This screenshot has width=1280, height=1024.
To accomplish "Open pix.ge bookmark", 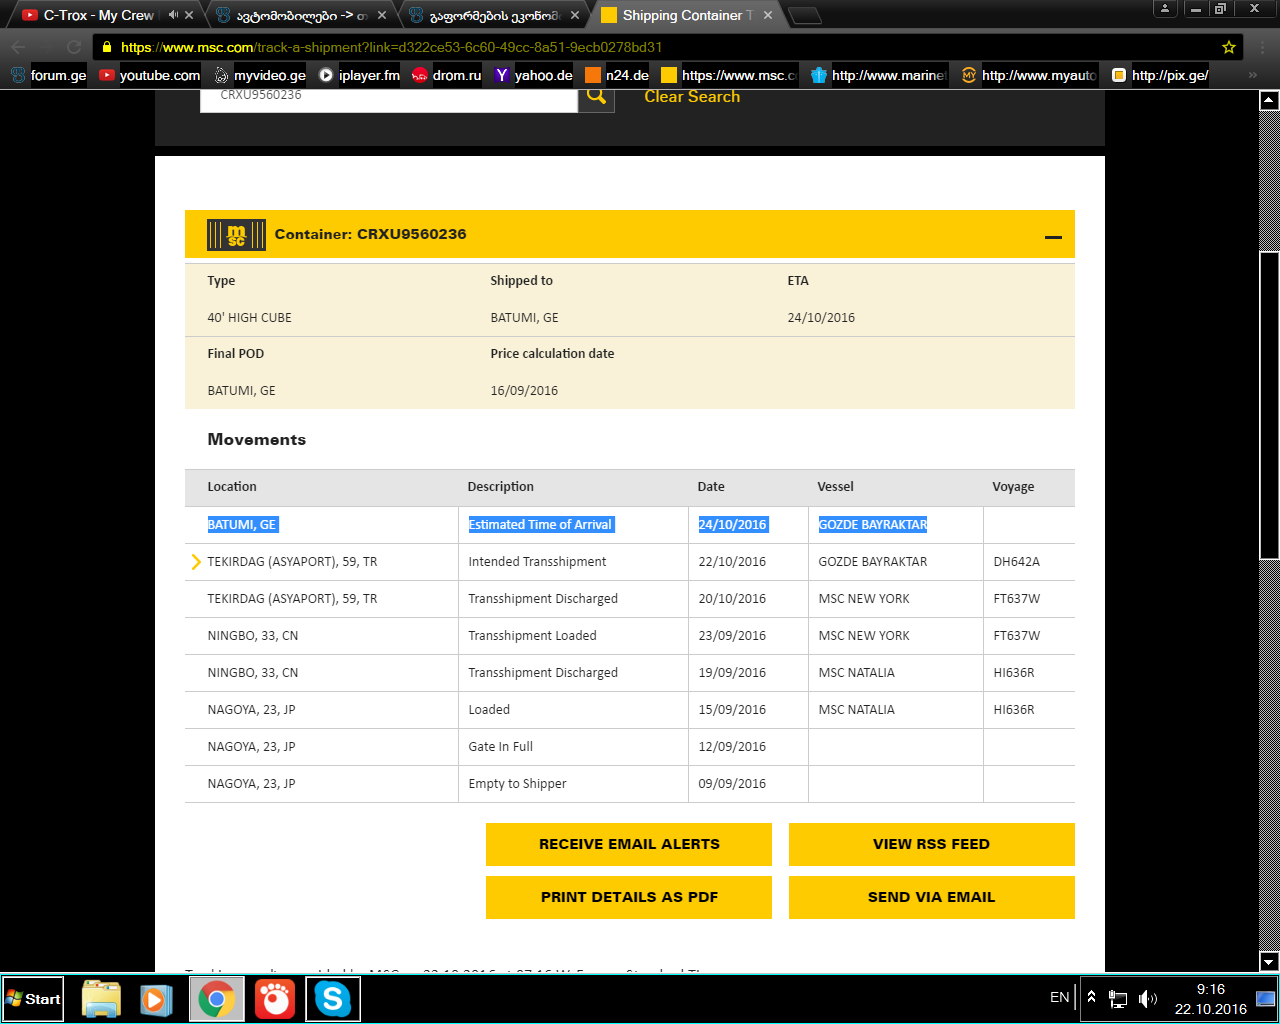I will [1160, 75].
